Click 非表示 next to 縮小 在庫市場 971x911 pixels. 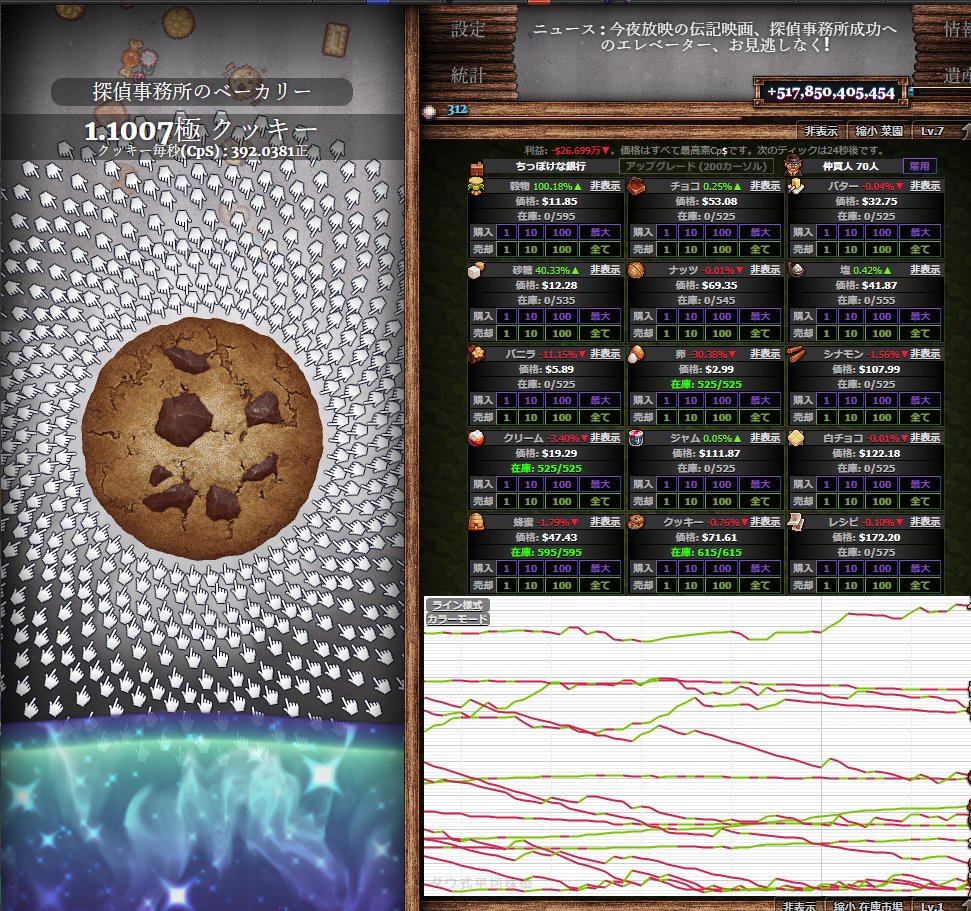tap(799, 905)
